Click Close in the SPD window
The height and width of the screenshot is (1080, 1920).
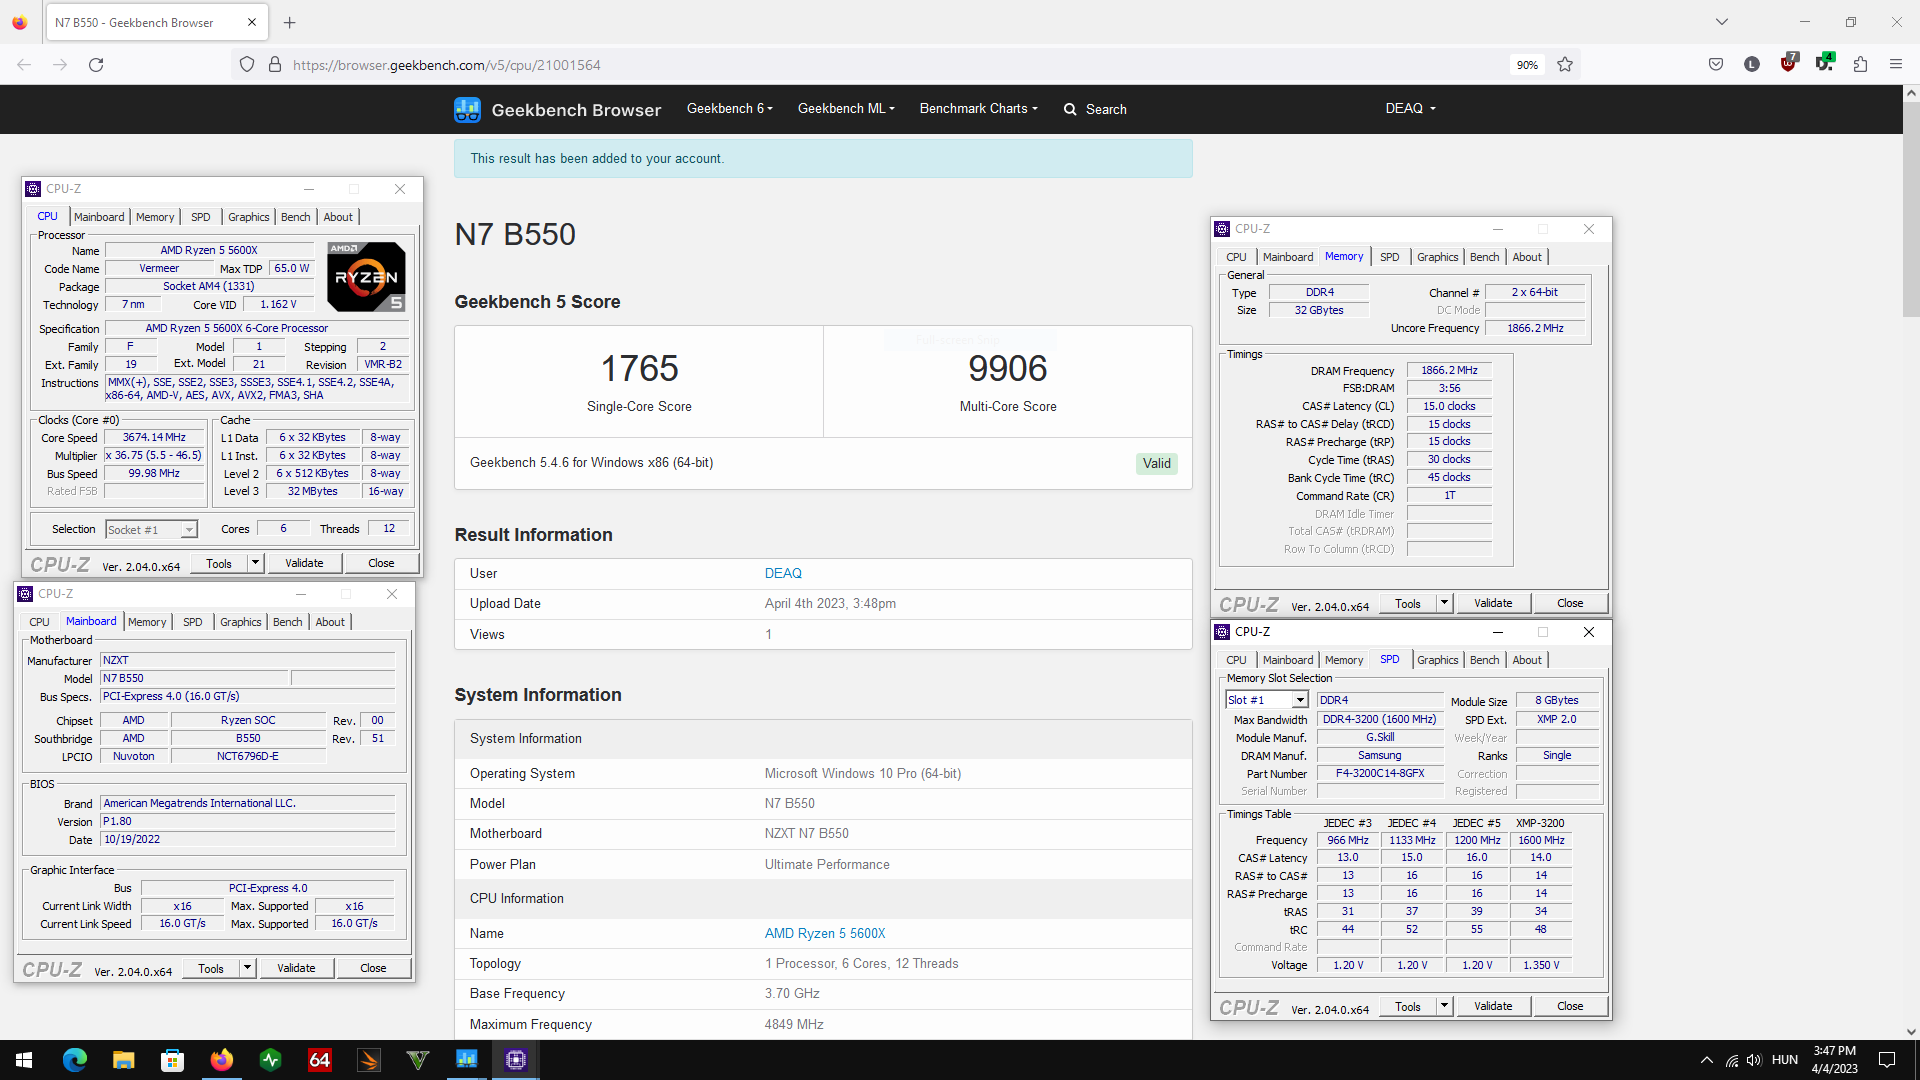point(1570,1006)
